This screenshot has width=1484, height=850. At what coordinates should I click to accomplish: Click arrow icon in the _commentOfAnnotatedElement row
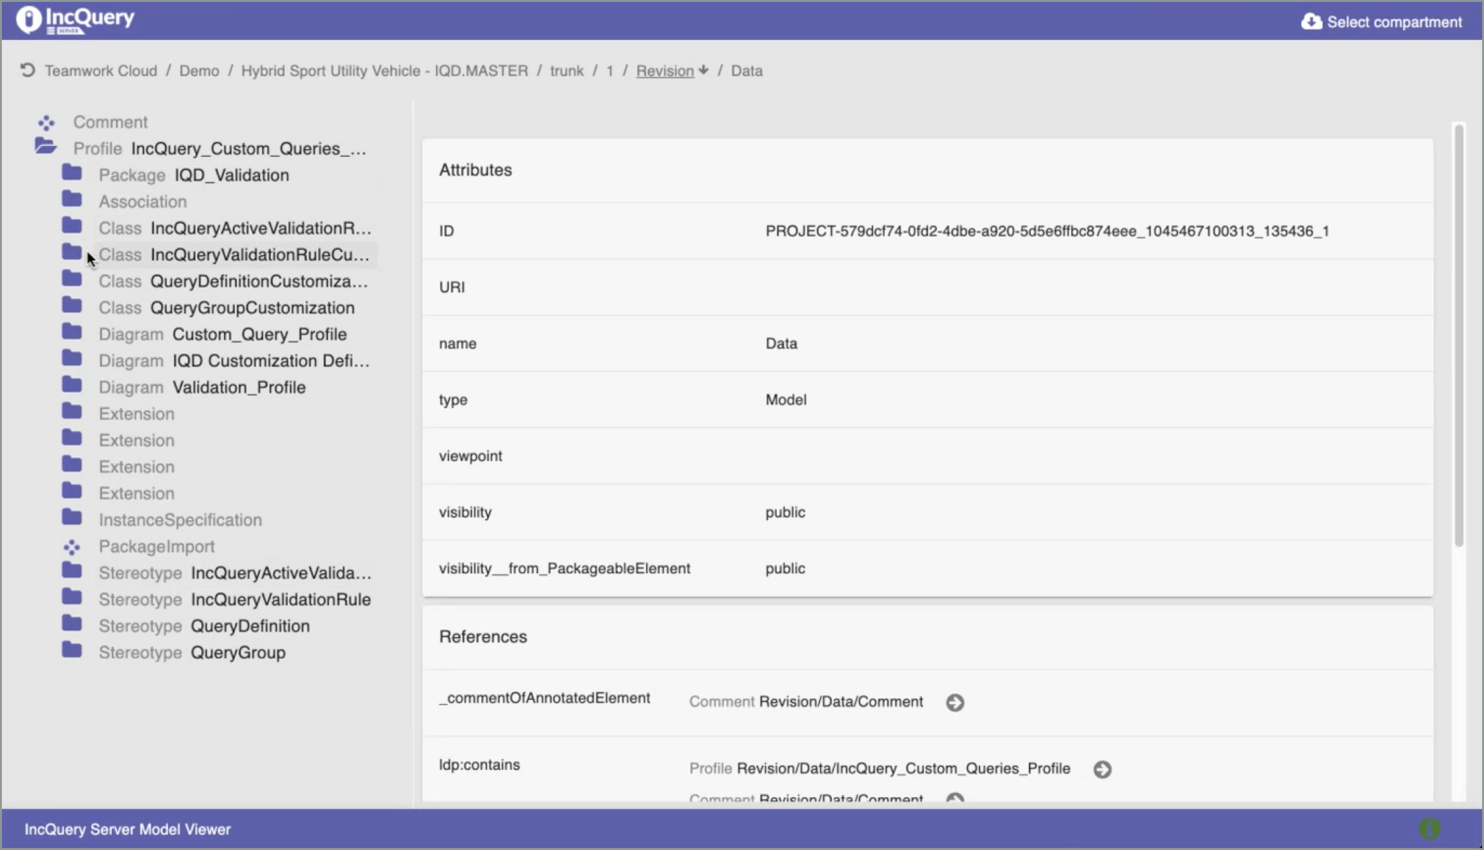pos(955,703)
